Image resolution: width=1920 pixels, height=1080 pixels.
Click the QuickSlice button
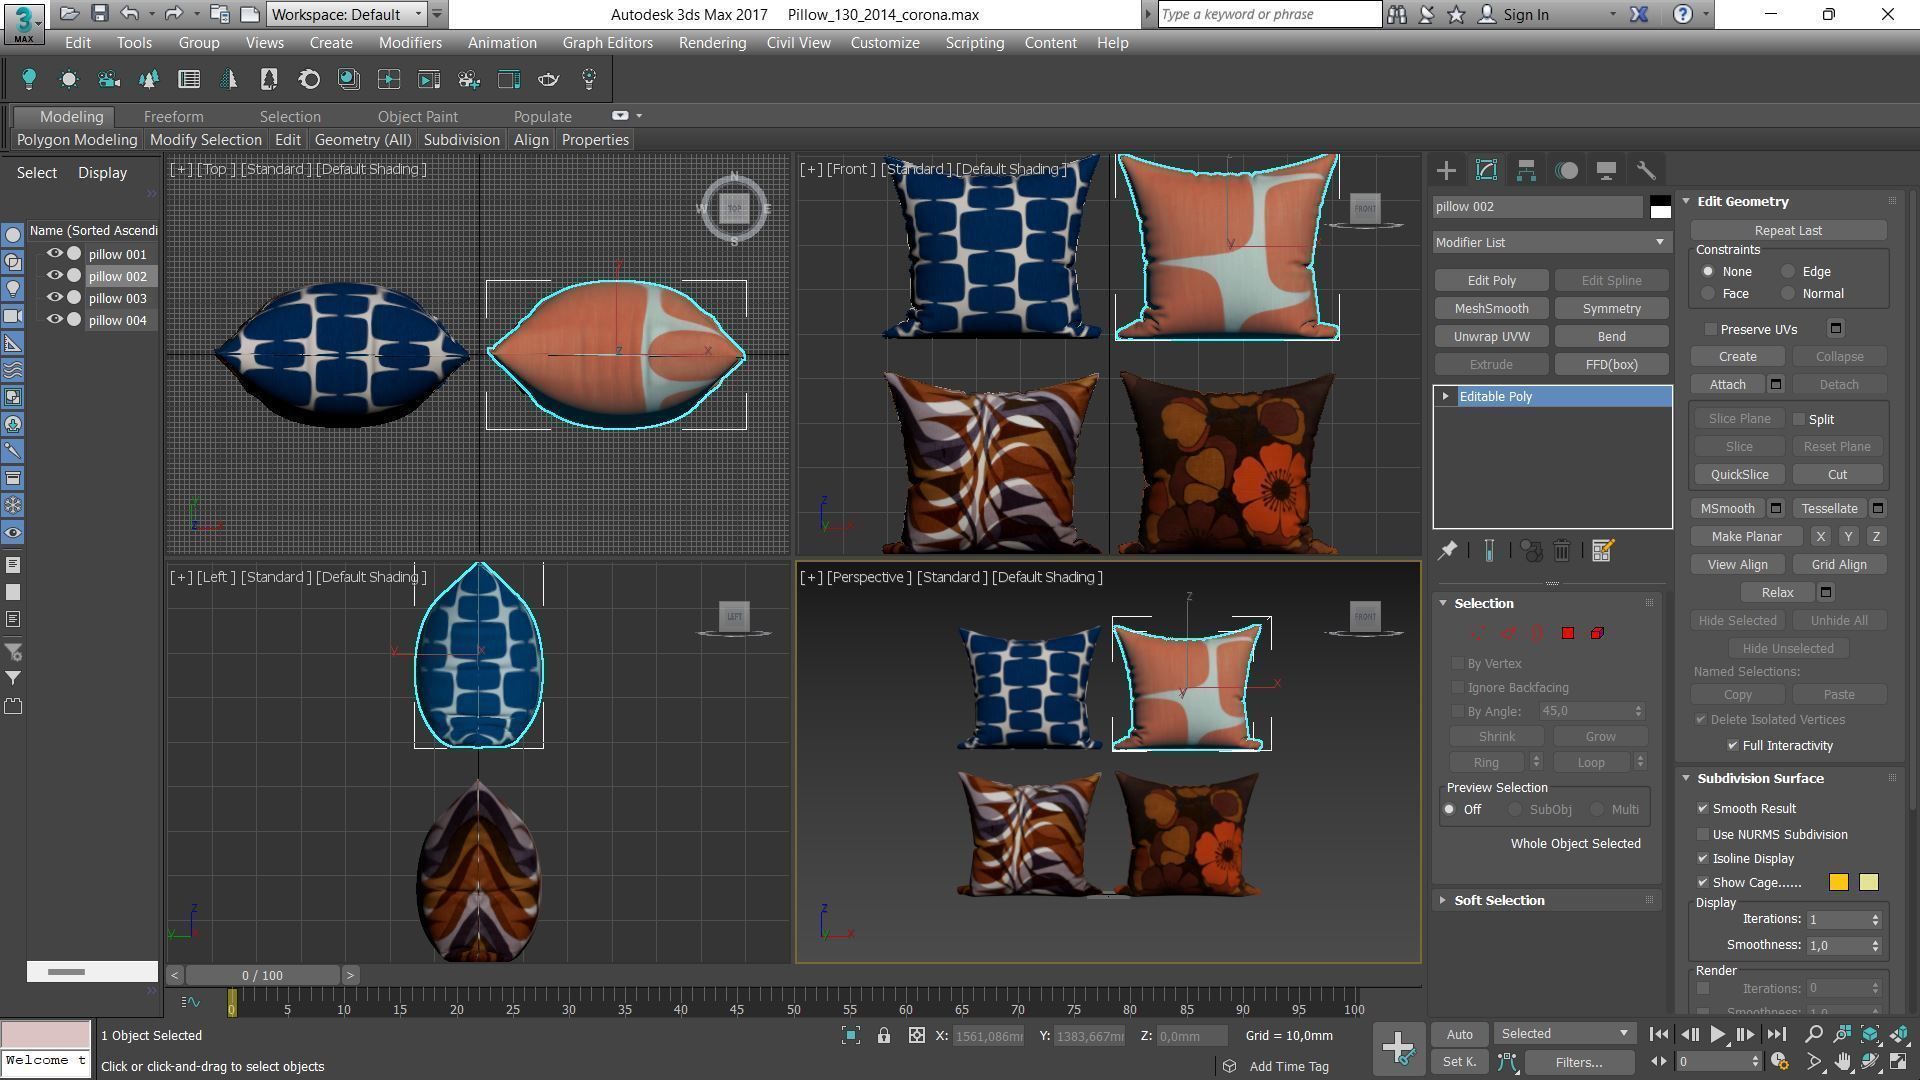(x=1739, y=475)
